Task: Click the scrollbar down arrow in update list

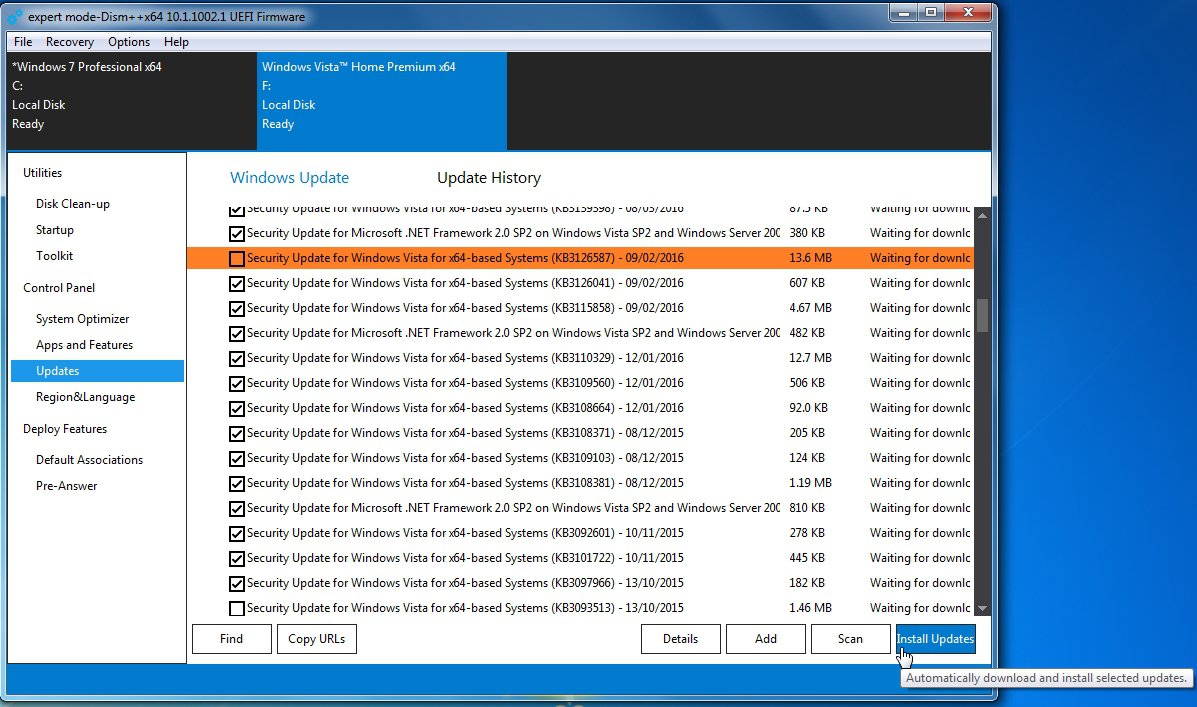Action: tap(982, 608)
